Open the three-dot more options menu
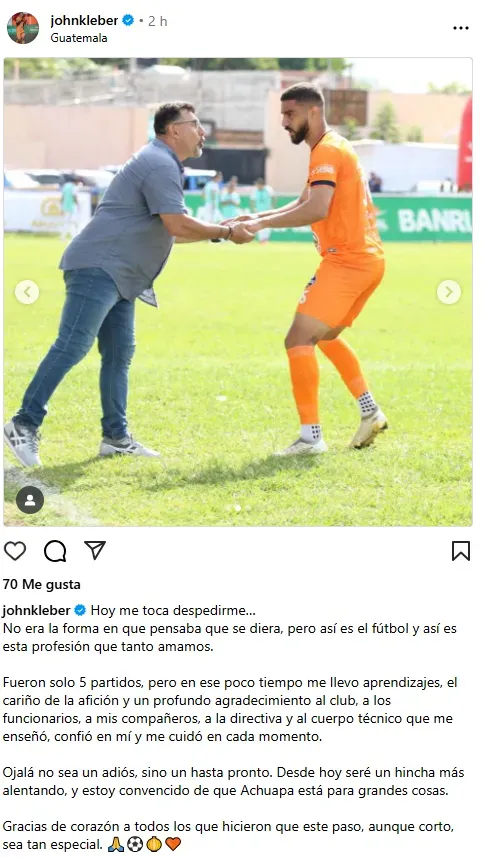 click(461, 28)
